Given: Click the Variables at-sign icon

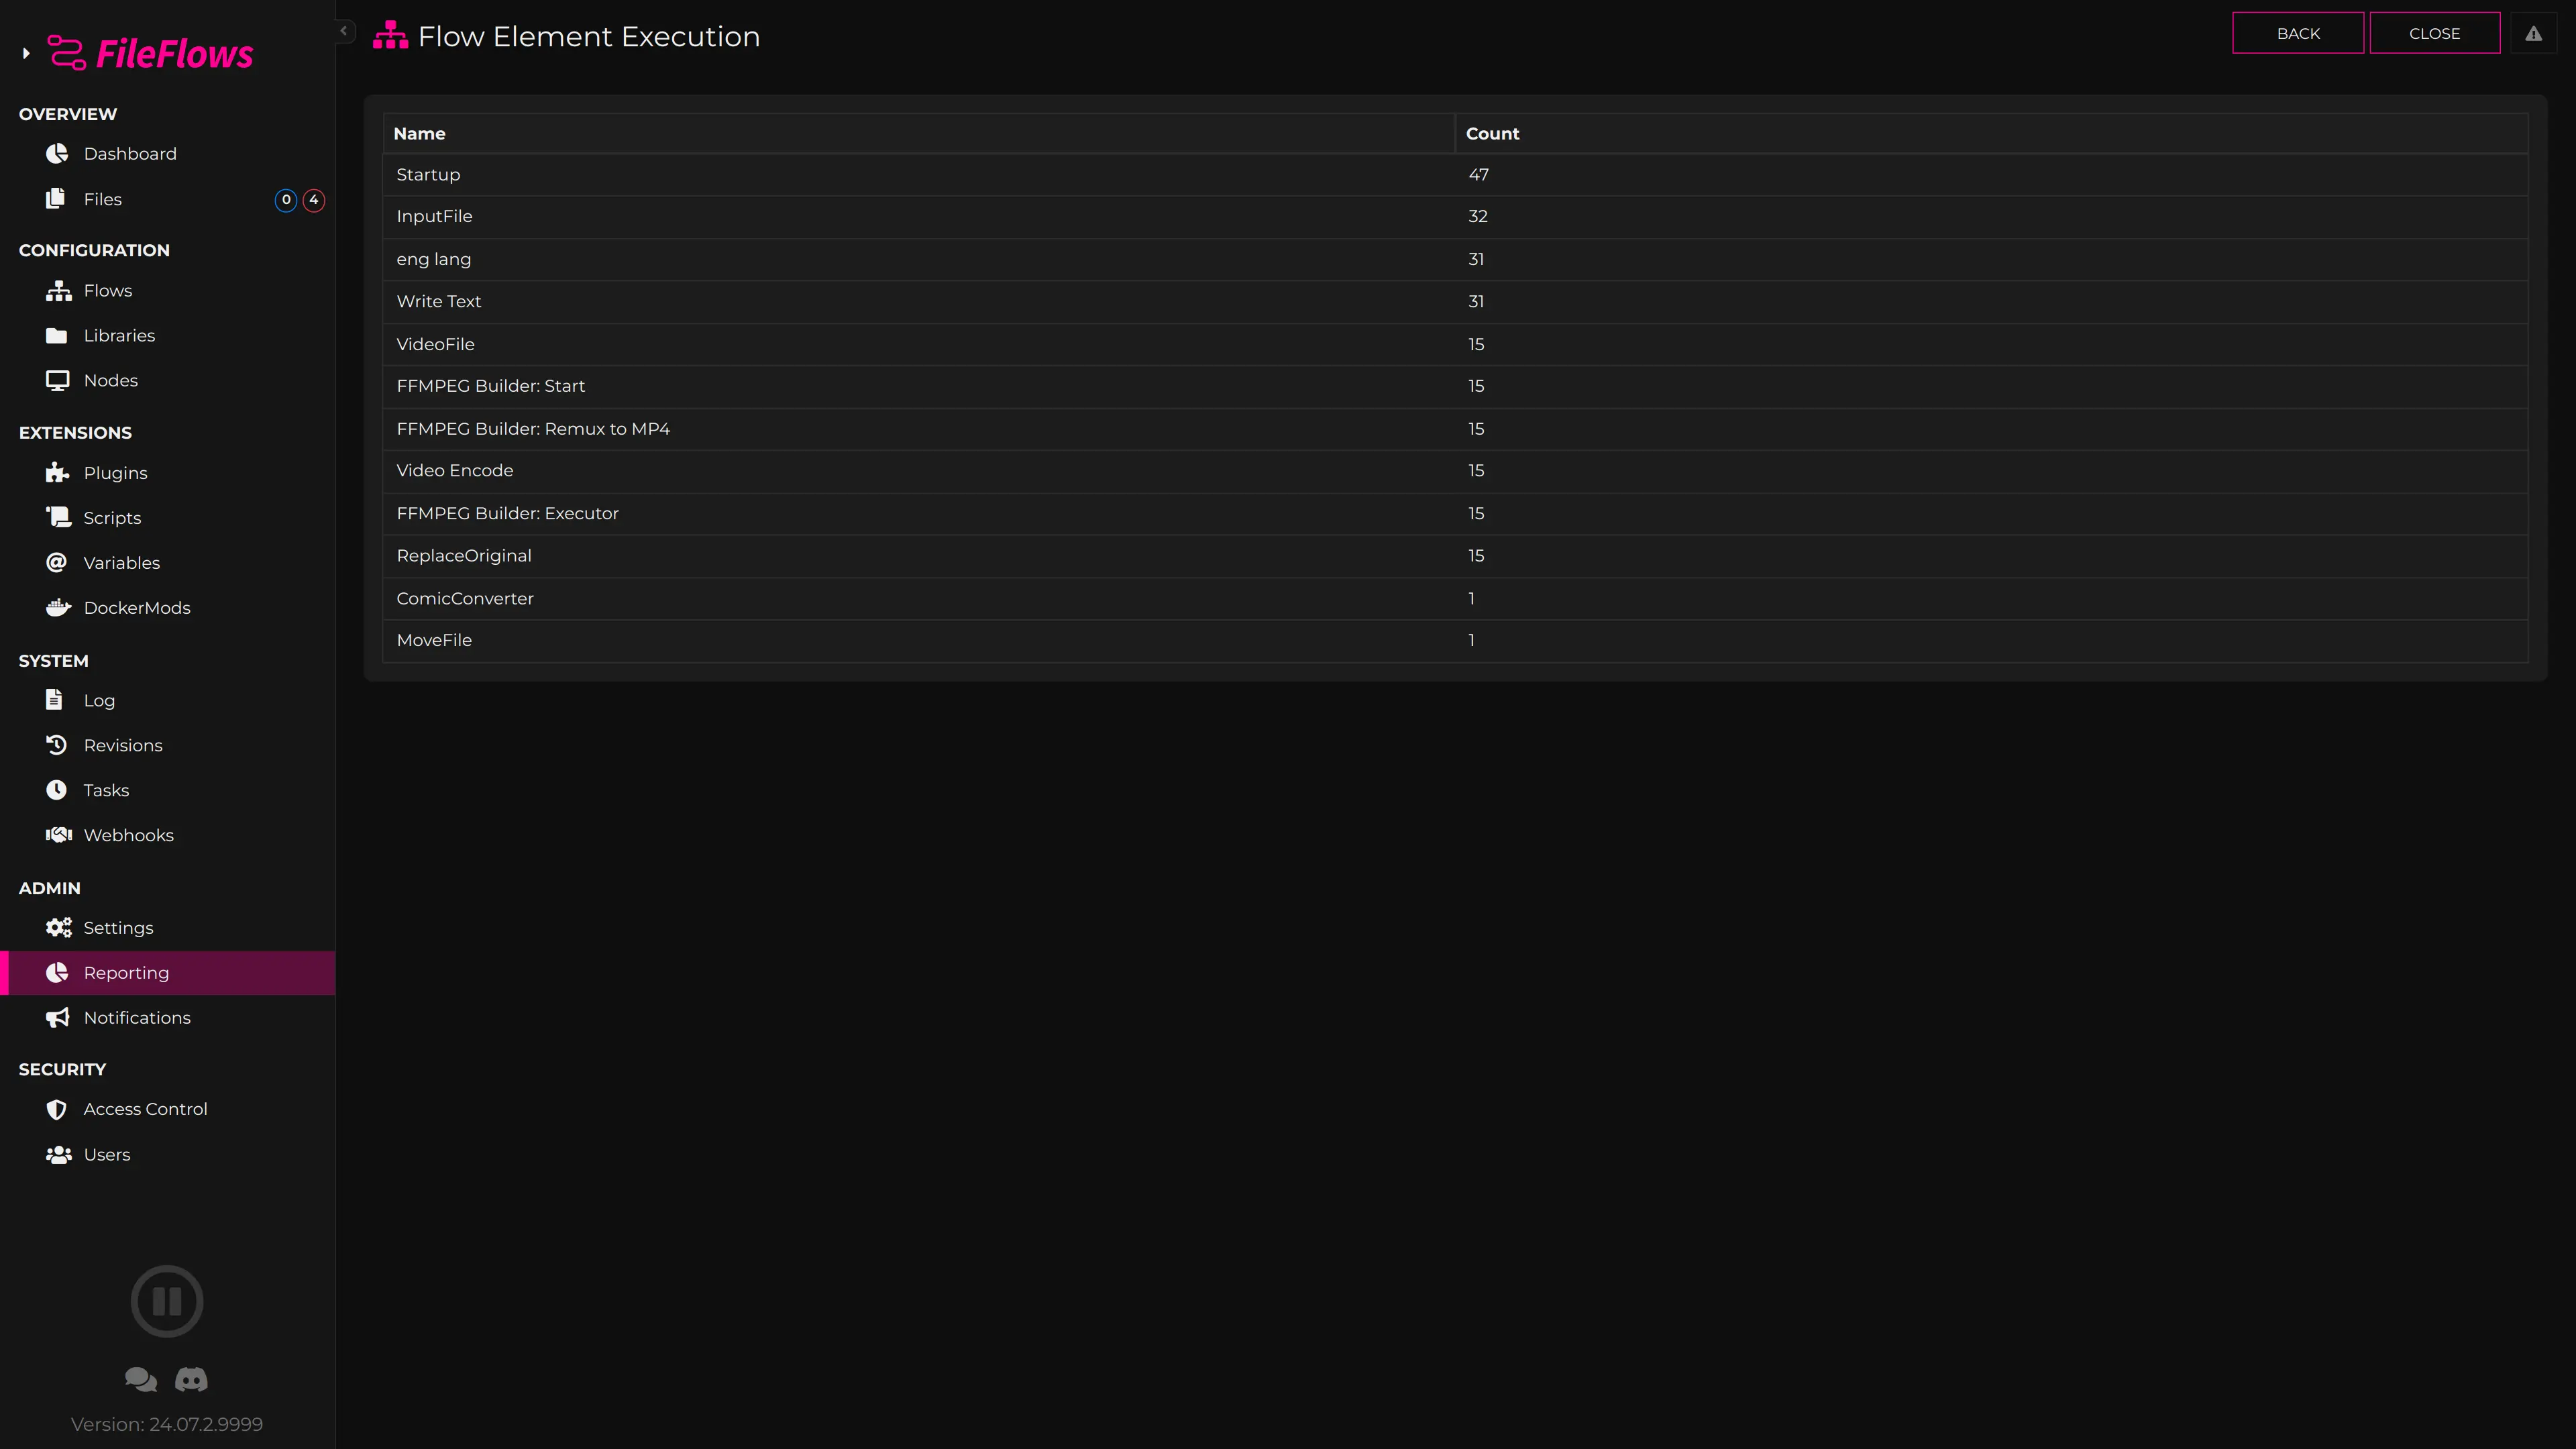Looking at the screenshot, I should 57,562.
